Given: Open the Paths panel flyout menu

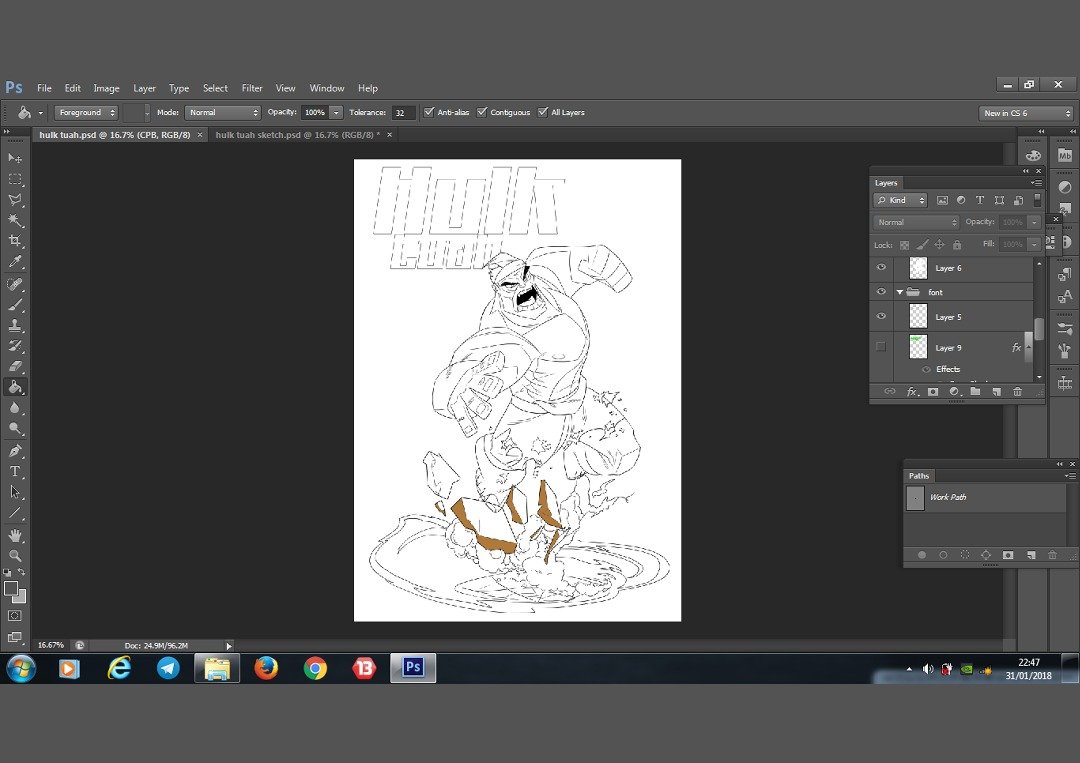Looking at the screenshot, I should (x=1070, y=476).
